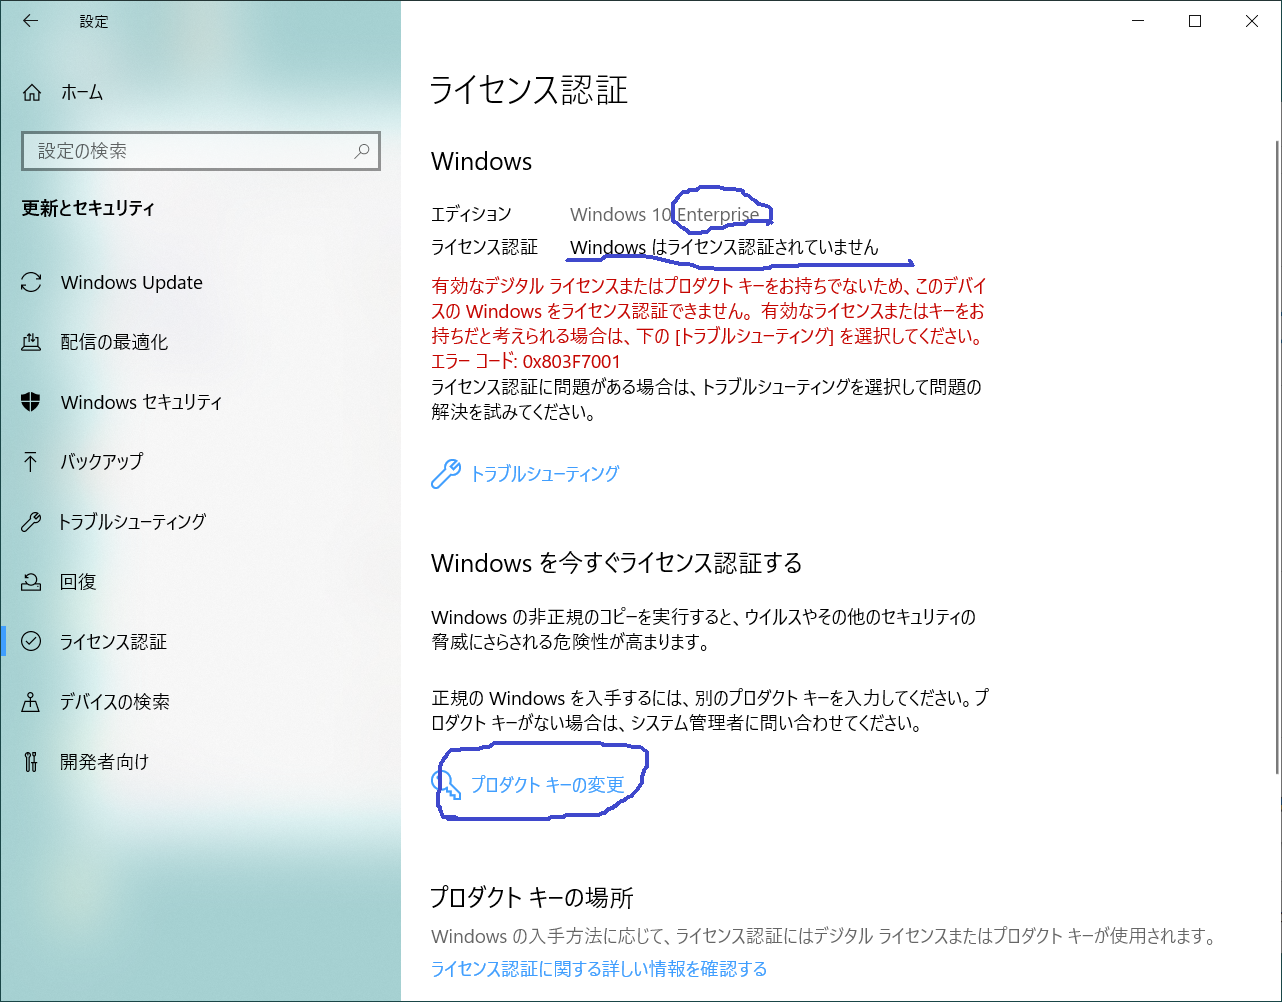The width and height of the screenshot is (1282, 1002).
Task: Click the search magnifier in 設定の検索
Action: click(x=362, y=150)
